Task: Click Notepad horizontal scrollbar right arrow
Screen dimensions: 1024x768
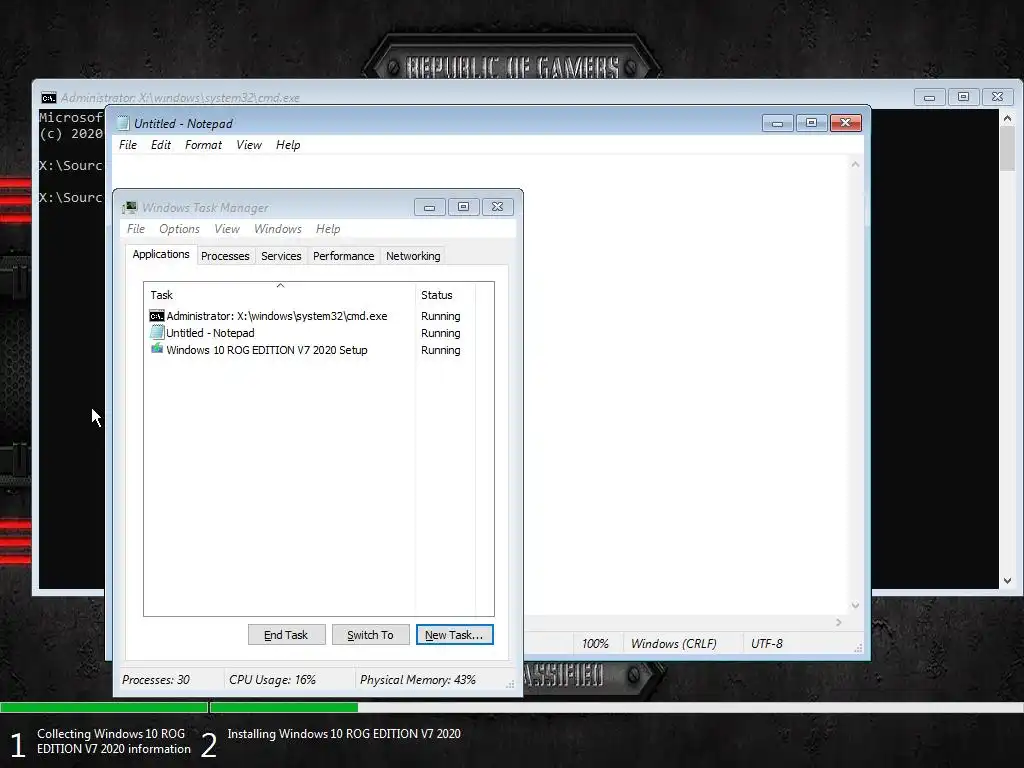Action: point(839,623)
